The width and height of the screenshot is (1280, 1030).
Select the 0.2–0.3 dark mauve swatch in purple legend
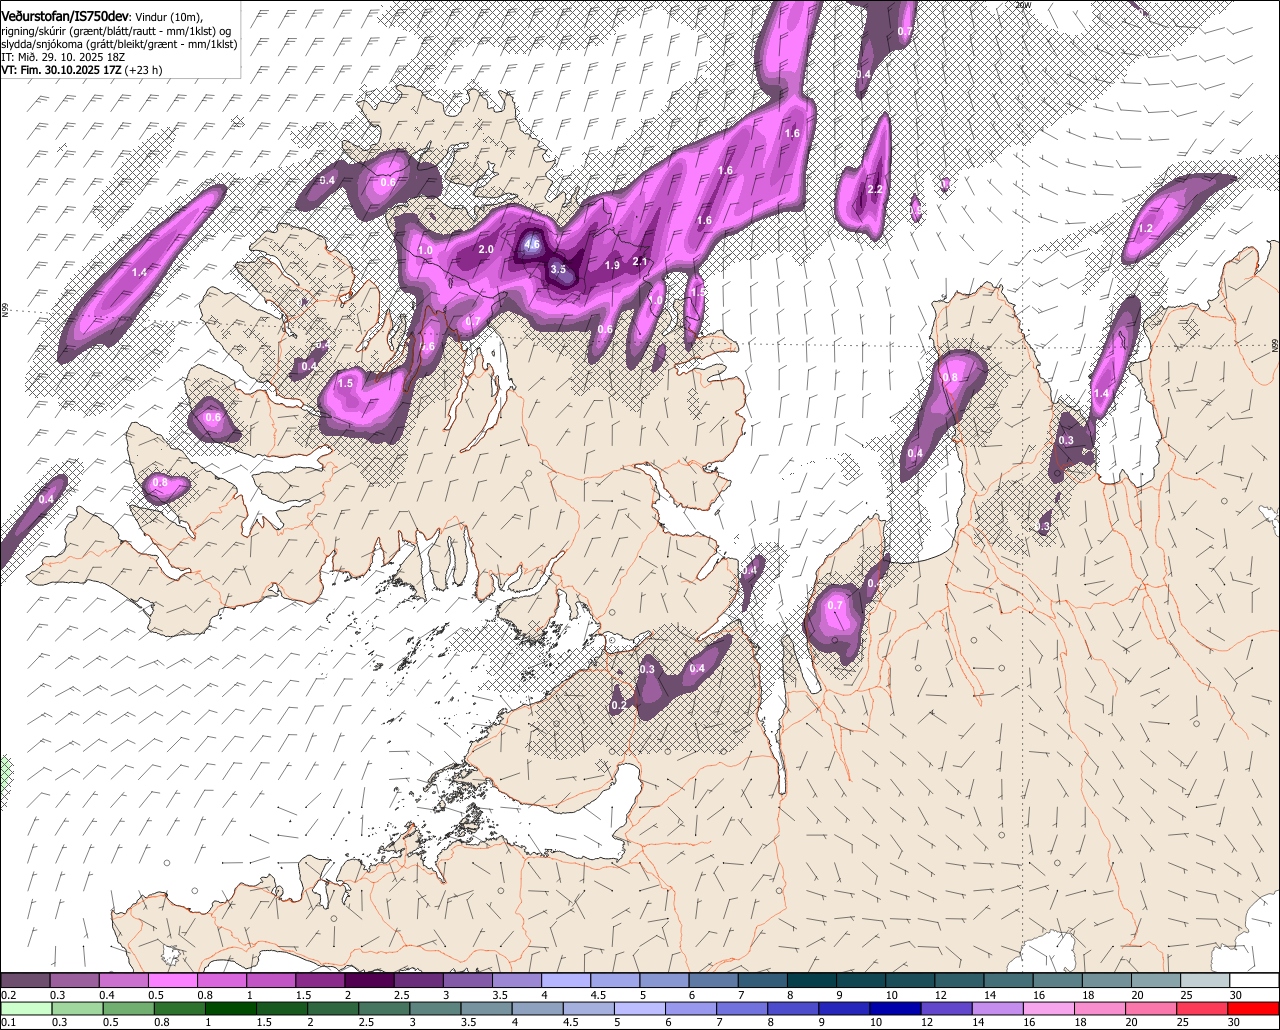click(x=25, y=981)
